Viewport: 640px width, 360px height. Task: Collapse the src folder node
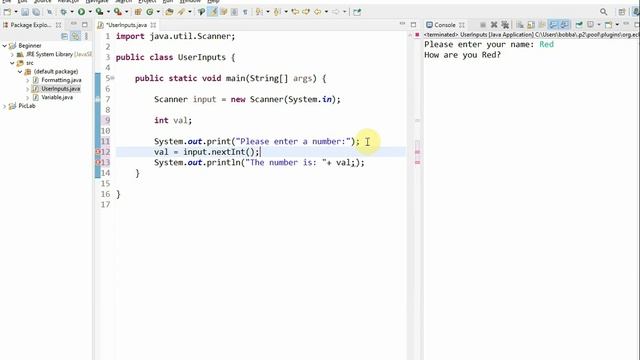point(12,63)
